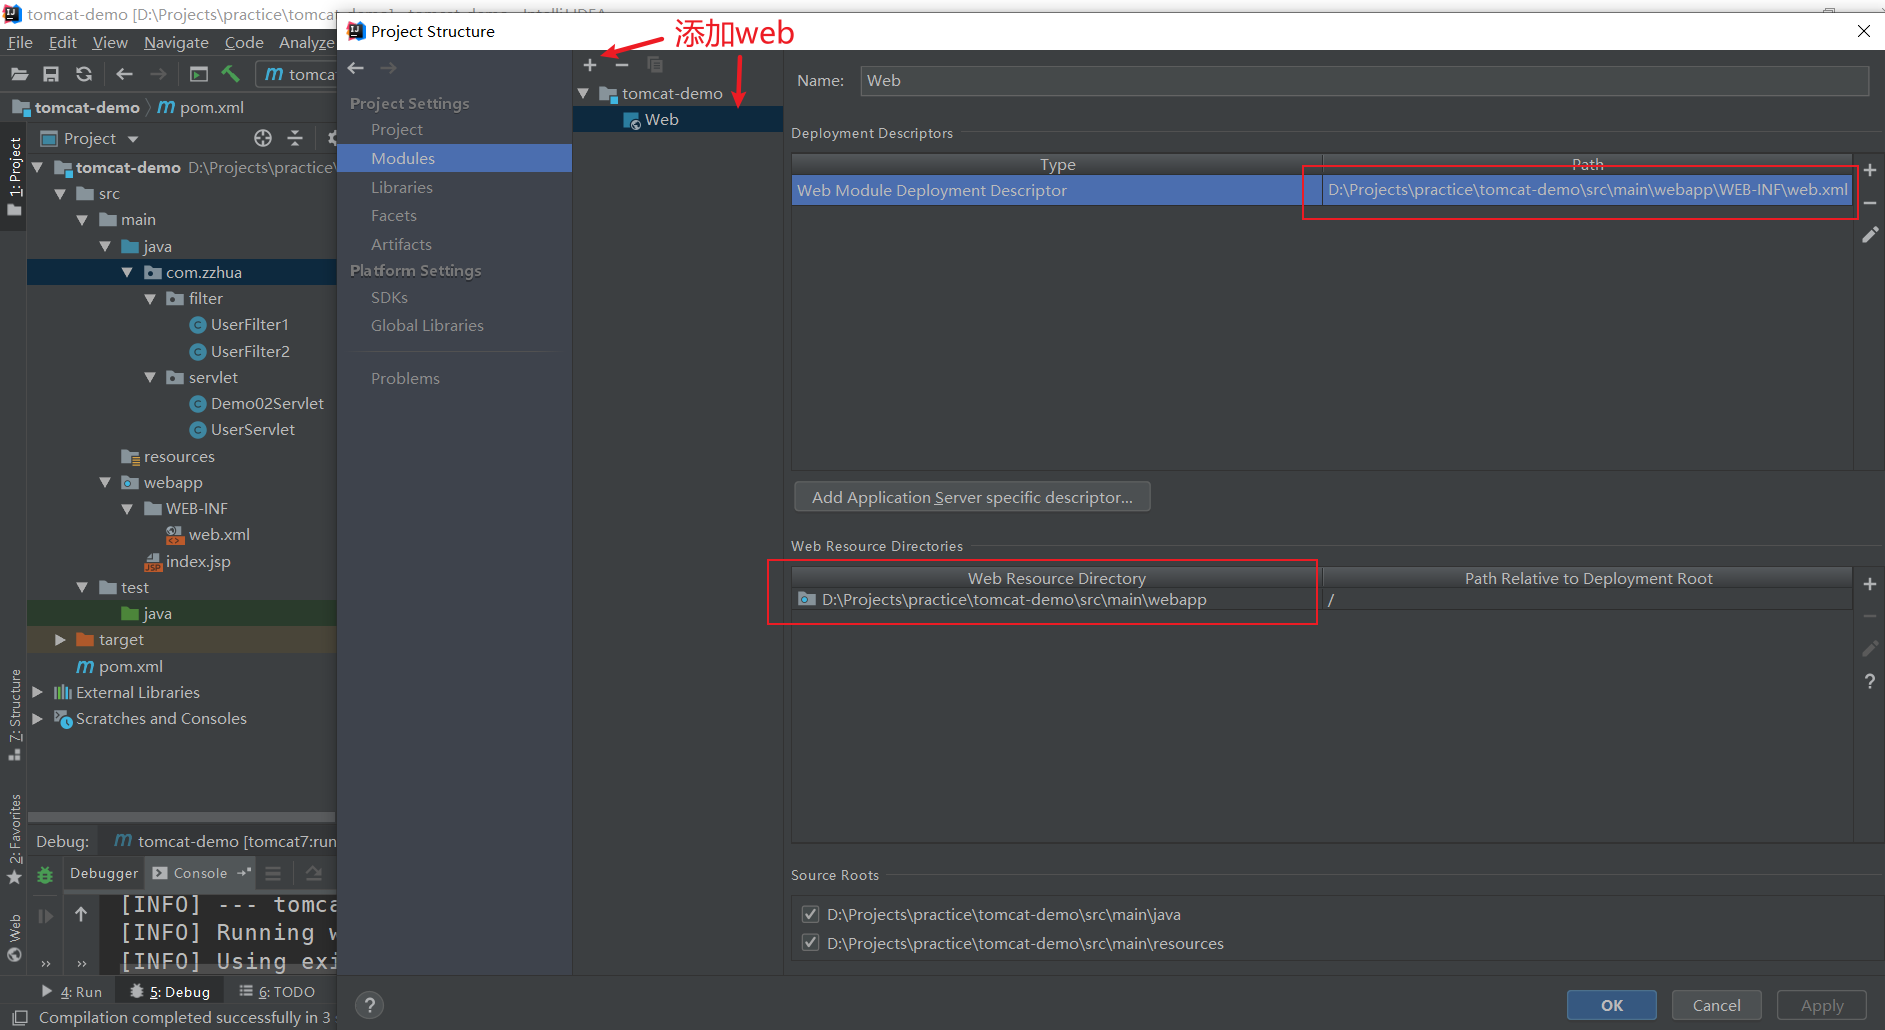Select UserFilter1 class in project tree
Image resolution: width=1885 pixels, height=1030 pixels.
250,324
